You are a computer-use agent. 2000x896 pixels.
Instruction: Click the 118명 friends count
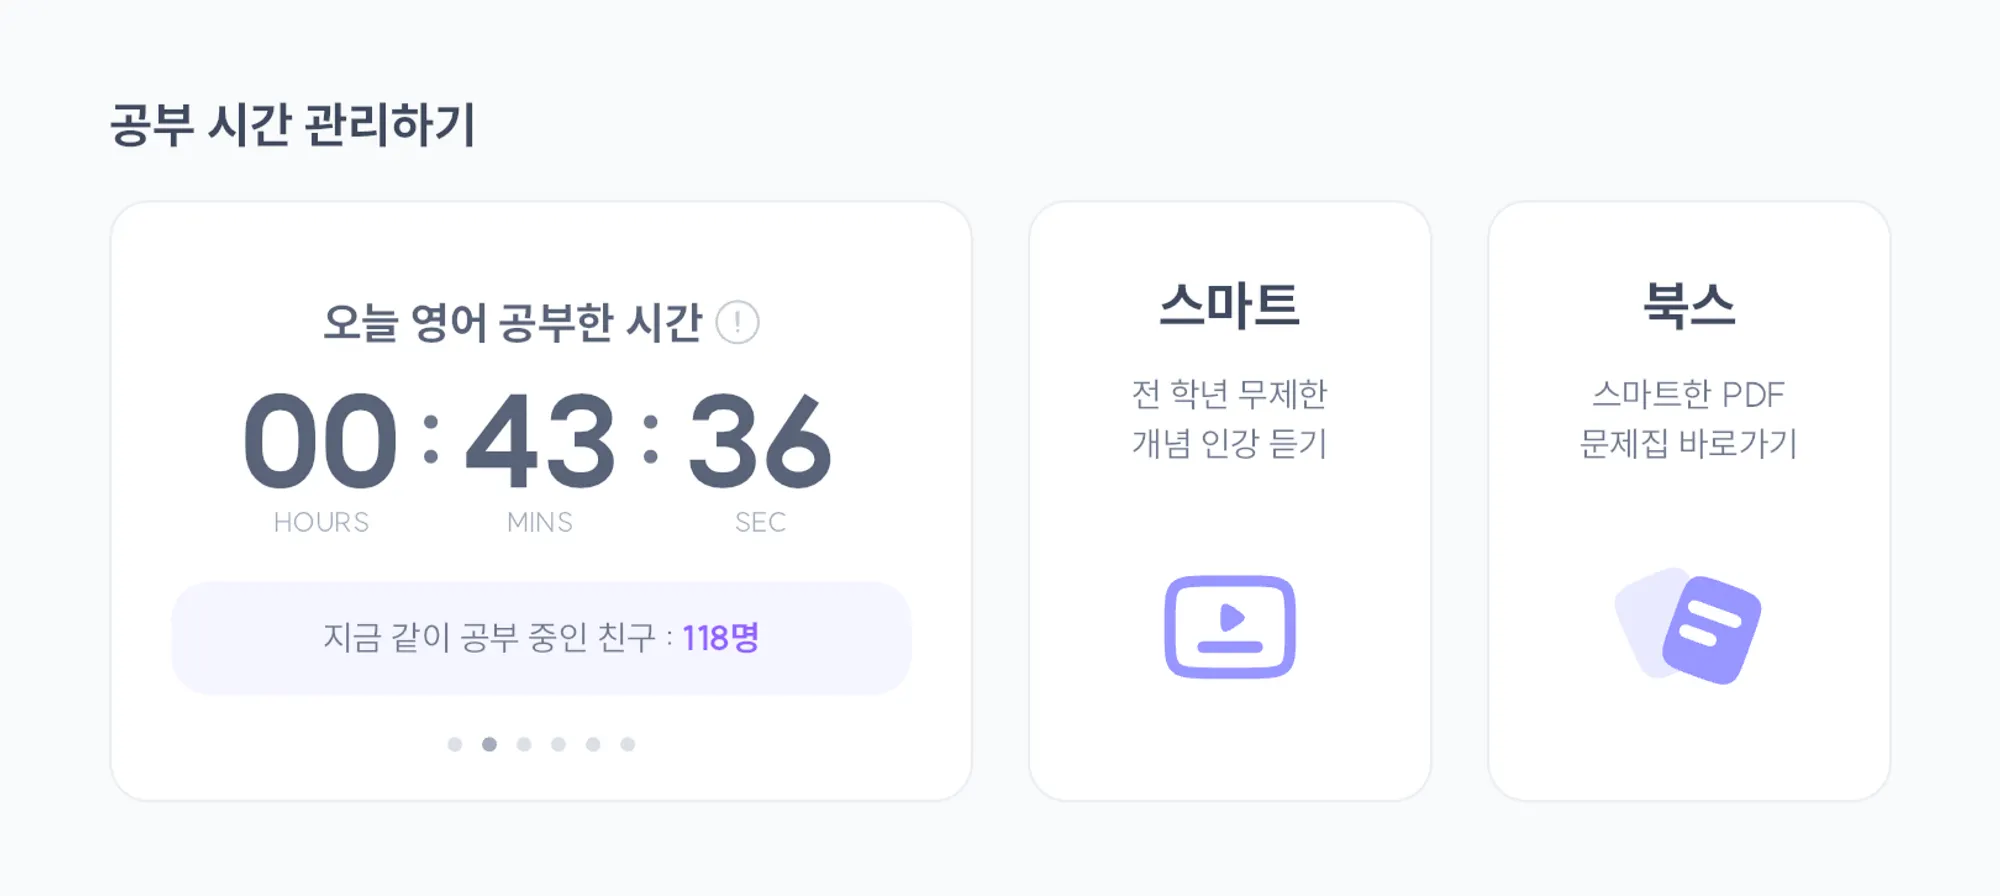pos(720,638)
